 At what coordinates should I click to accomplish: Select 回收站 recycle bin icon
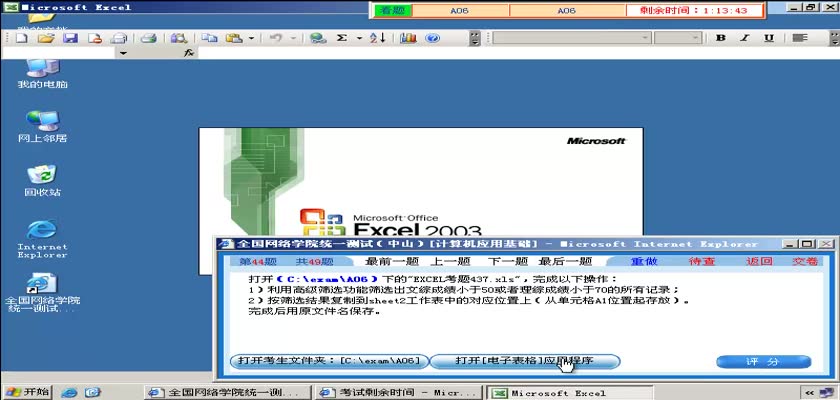pyautogui.click(x=42, y=180)
